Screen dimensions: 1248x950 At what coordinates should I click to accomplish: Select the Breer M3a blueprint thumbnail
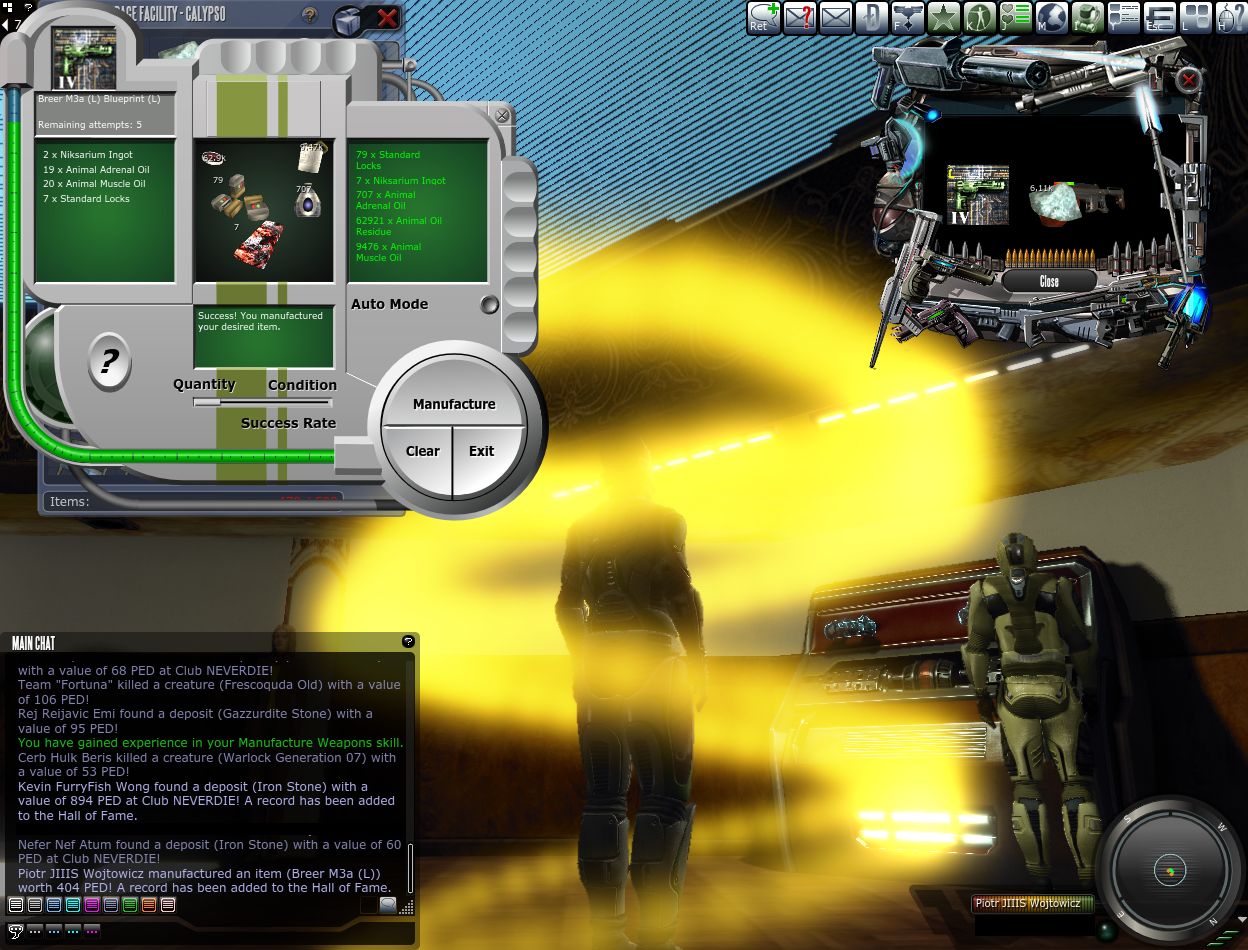click(84, 59)
